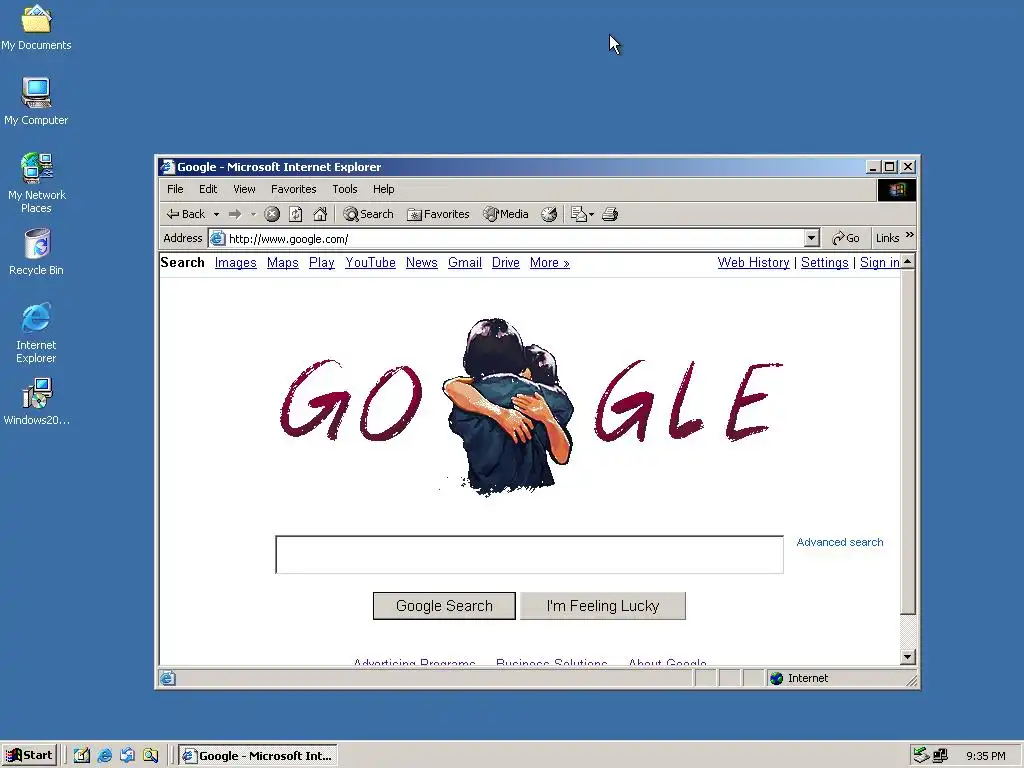Click the Sign in link

tap(880, 263)
